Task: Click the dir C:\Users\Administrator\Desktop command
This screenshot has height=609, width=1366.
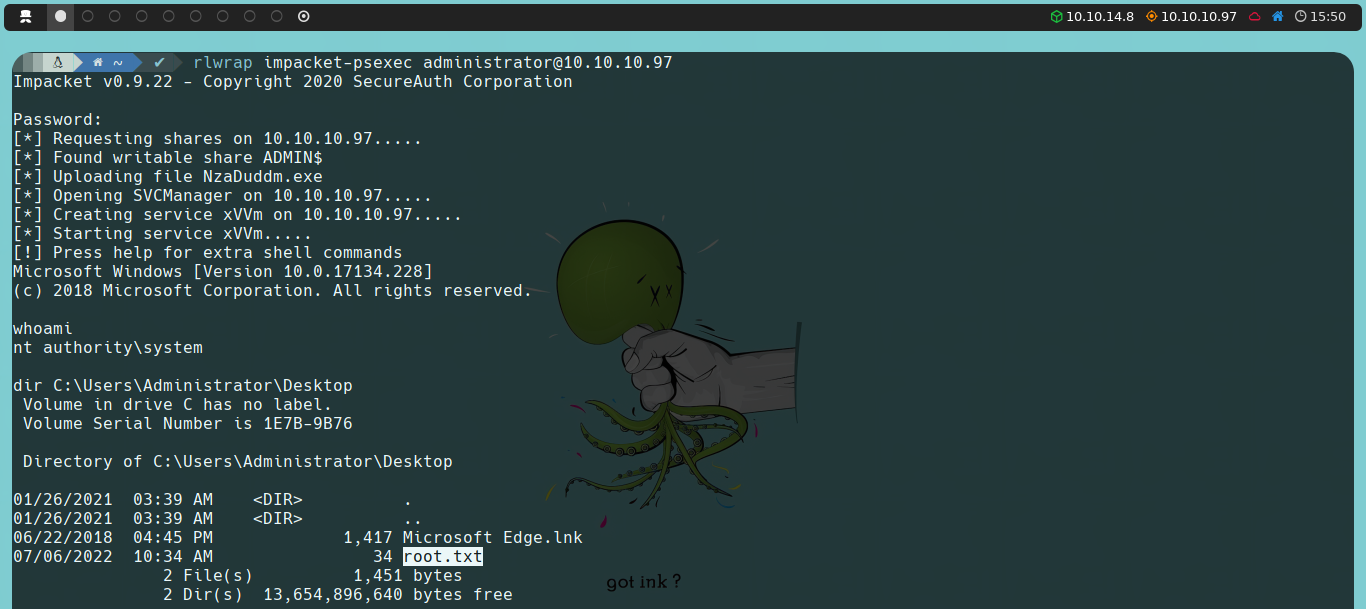Action: (183, 385)
